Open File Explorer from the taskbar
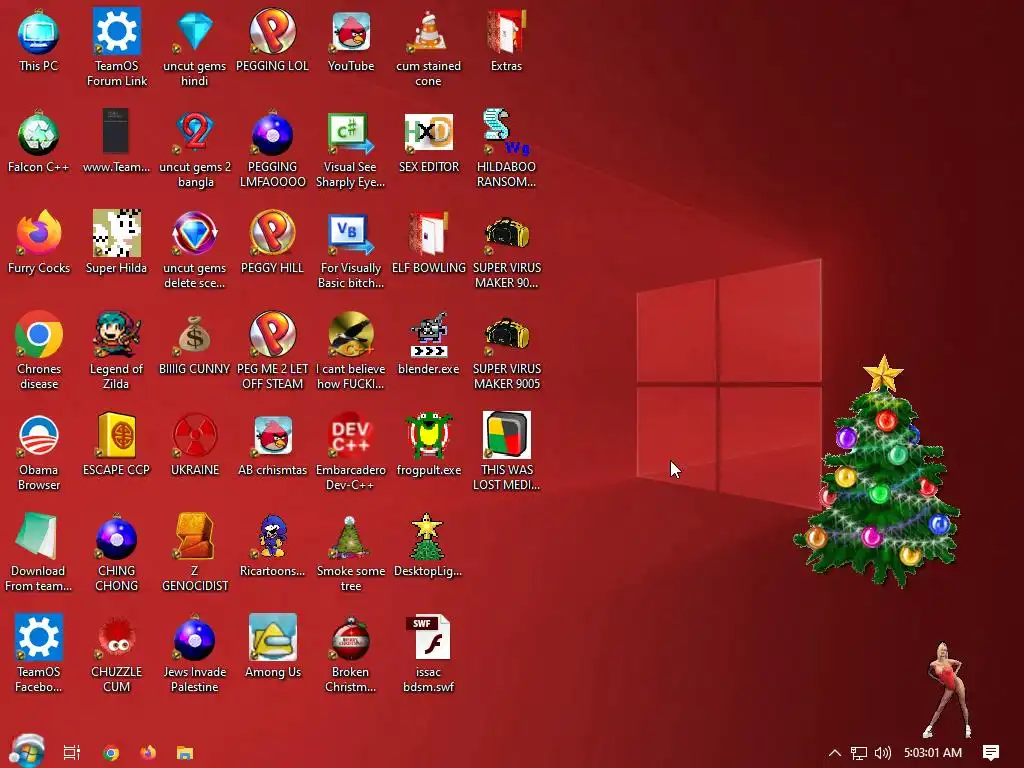 (185, 753)
